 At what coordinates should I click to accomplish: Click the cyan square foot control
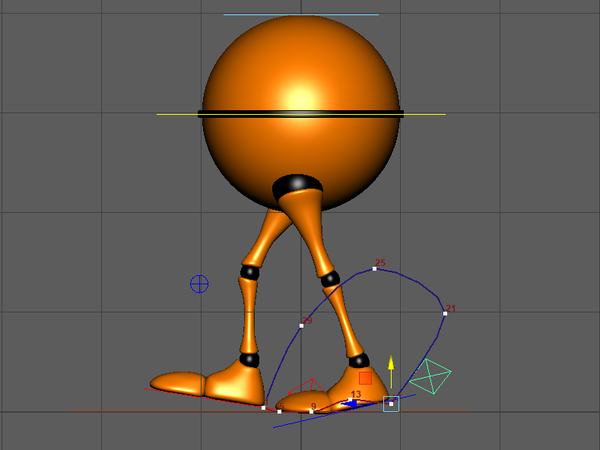click(391, 404)
